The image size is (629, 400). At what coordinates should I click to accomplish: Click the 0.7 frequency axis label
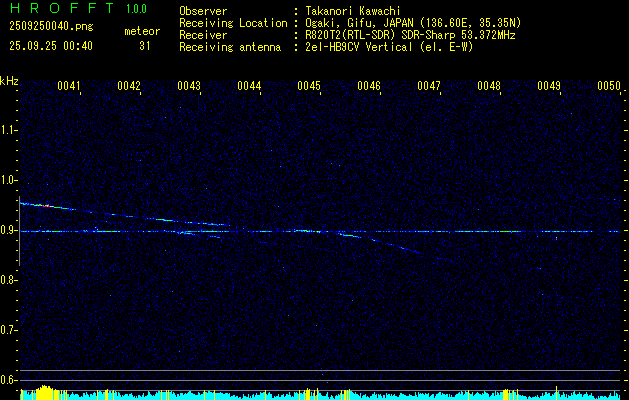[9, 330]
